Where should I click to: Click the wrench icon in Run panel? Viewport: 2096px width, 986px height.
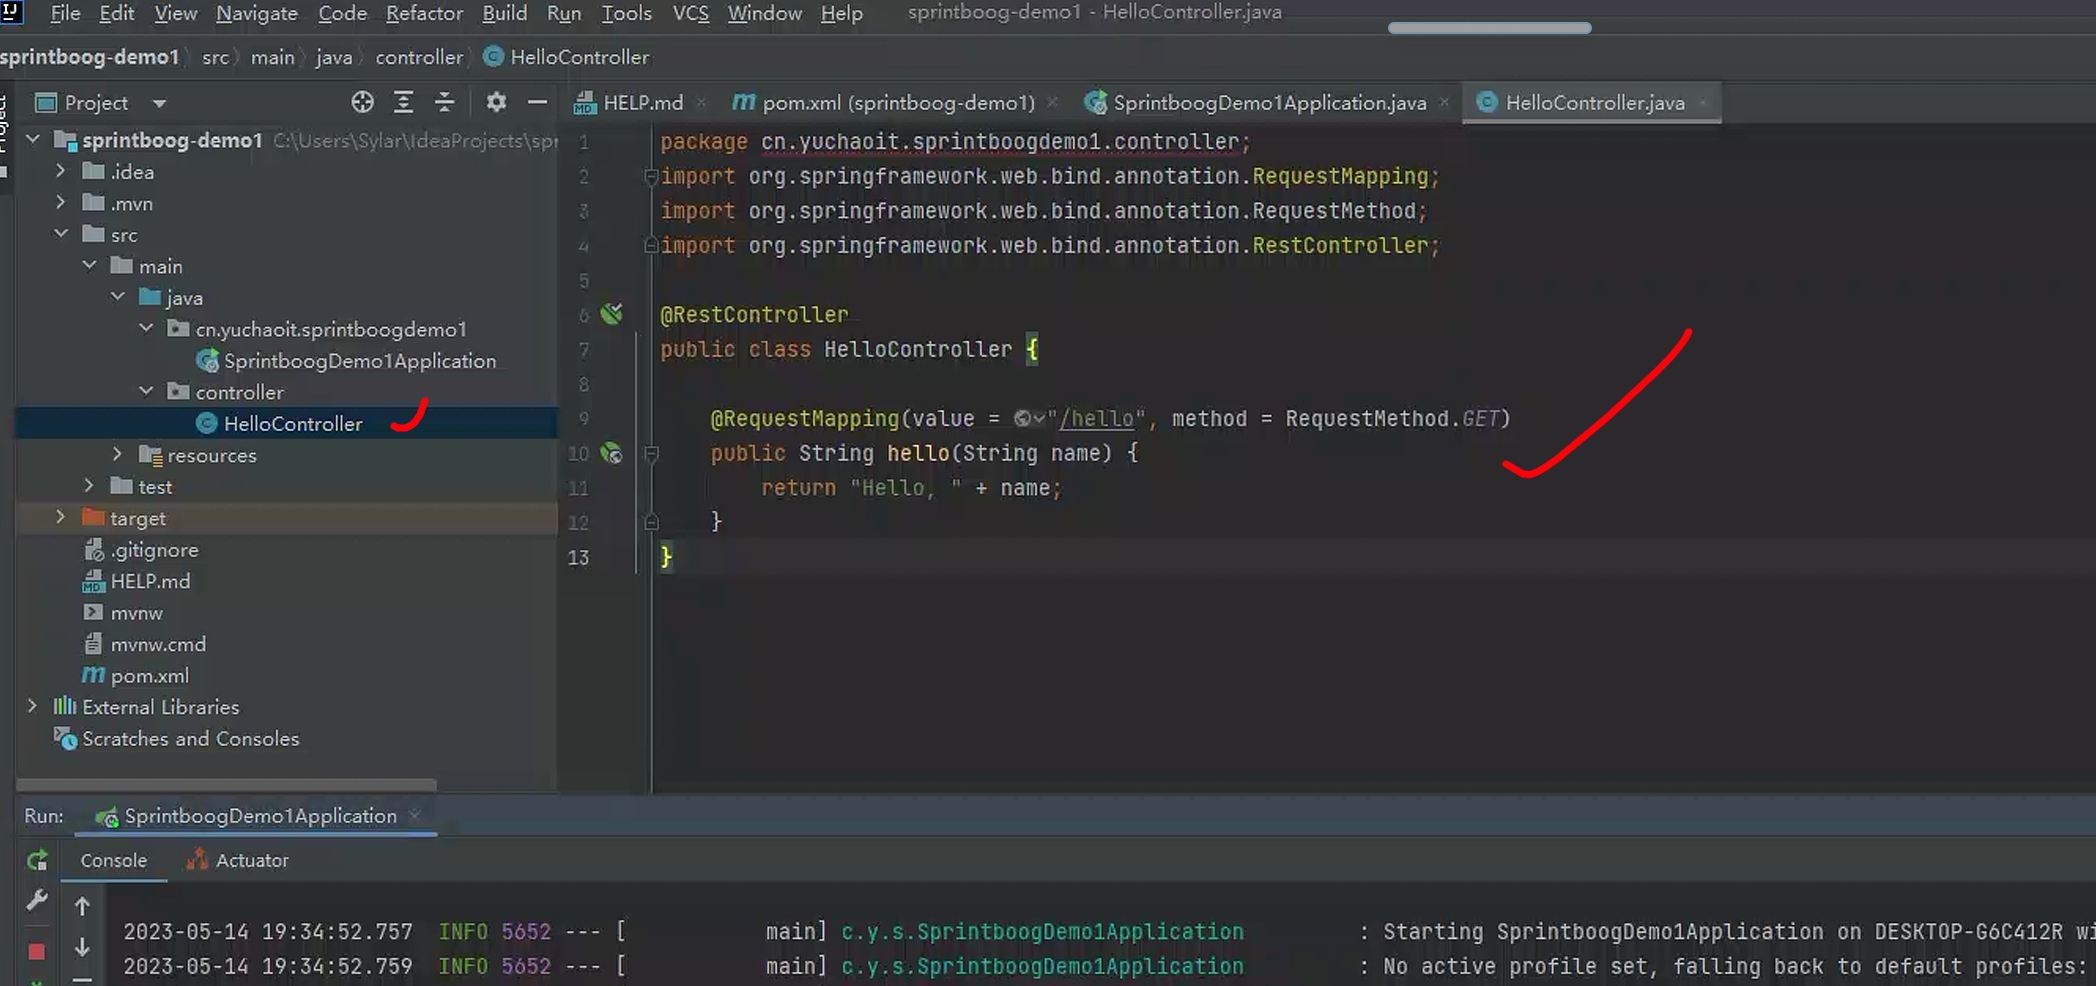pyautogui.click(x=37, y=901)
